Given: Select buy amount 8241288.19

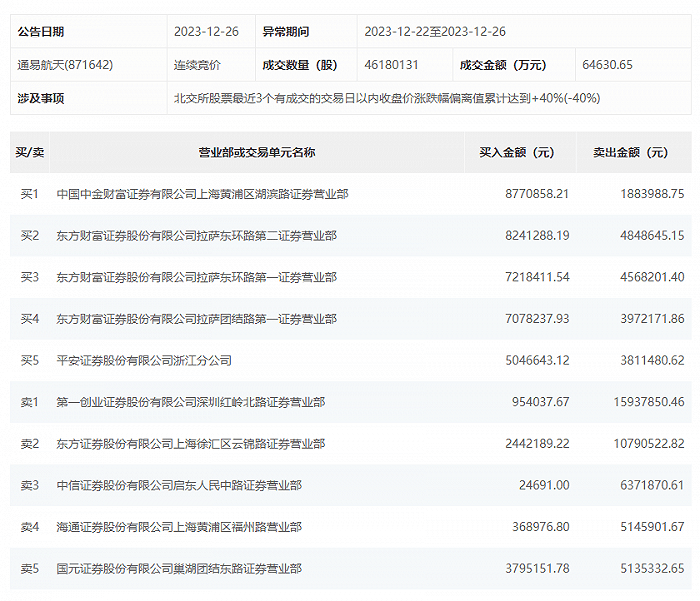Looking at the screenshot, I should [537, 235].
